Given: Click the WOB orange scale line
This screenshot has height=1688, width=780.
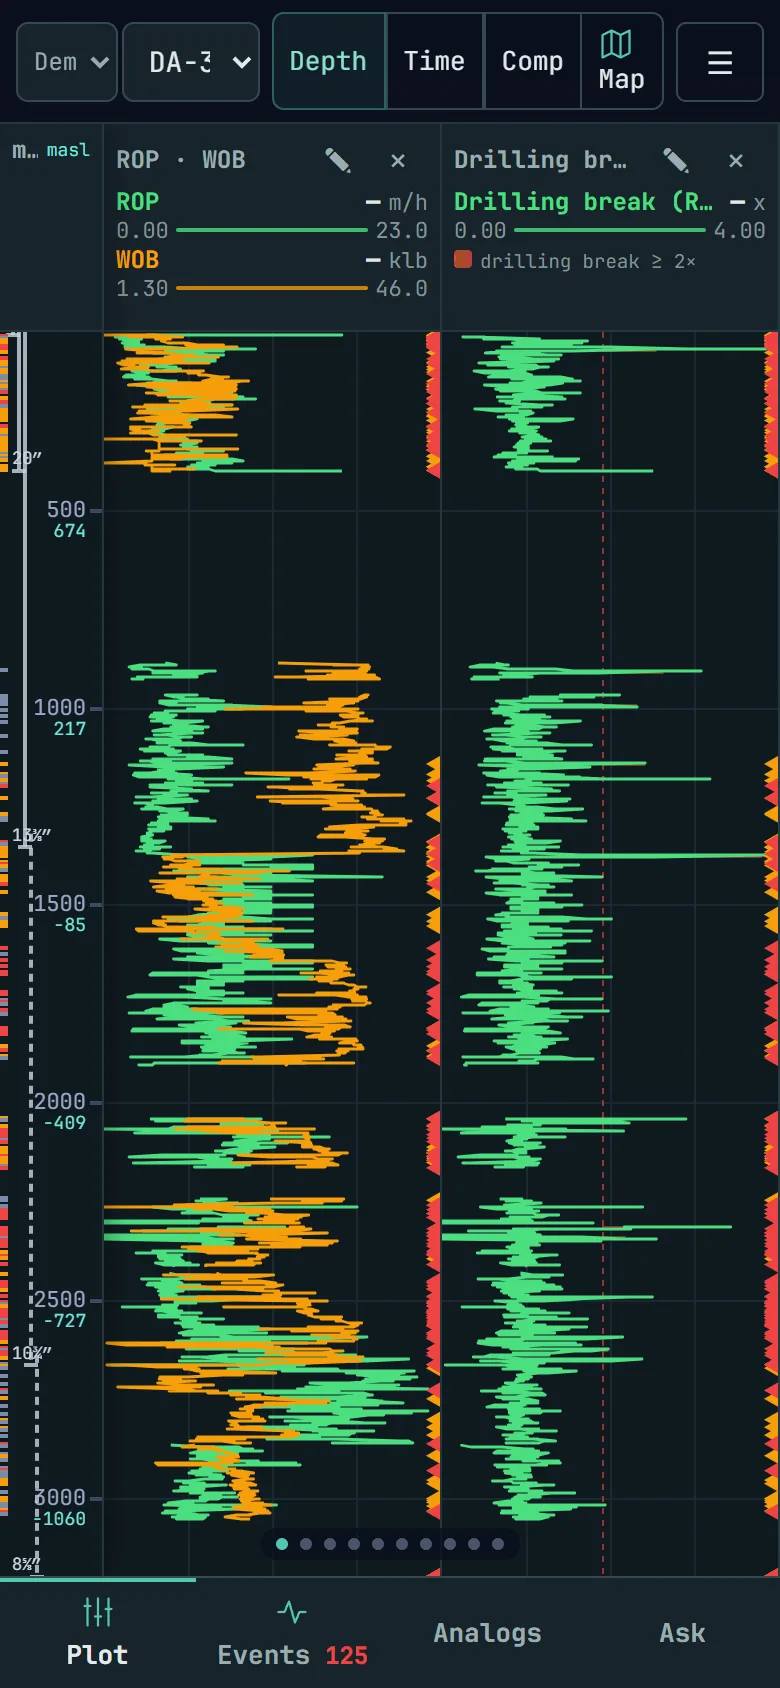Looking at the screenshot, I should pyautogui.click(x=272, y=288).
